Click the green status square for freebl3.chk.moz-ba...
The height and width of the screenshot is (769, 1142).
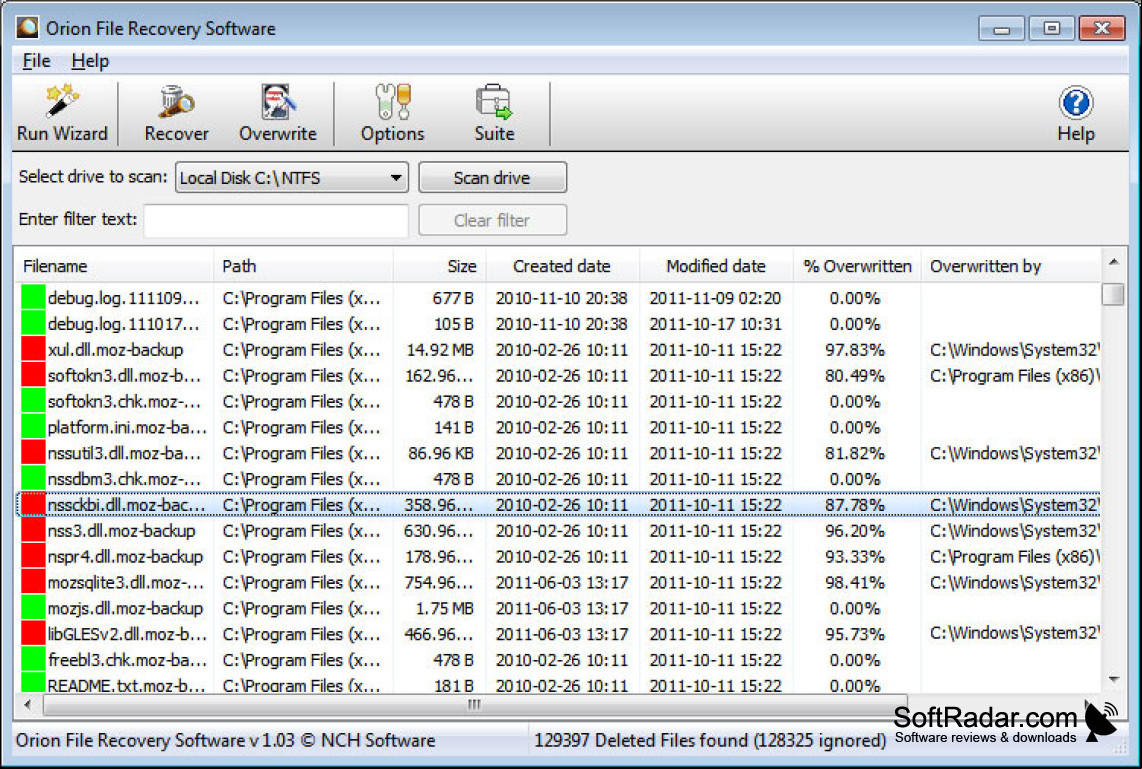tap(33, 660)
